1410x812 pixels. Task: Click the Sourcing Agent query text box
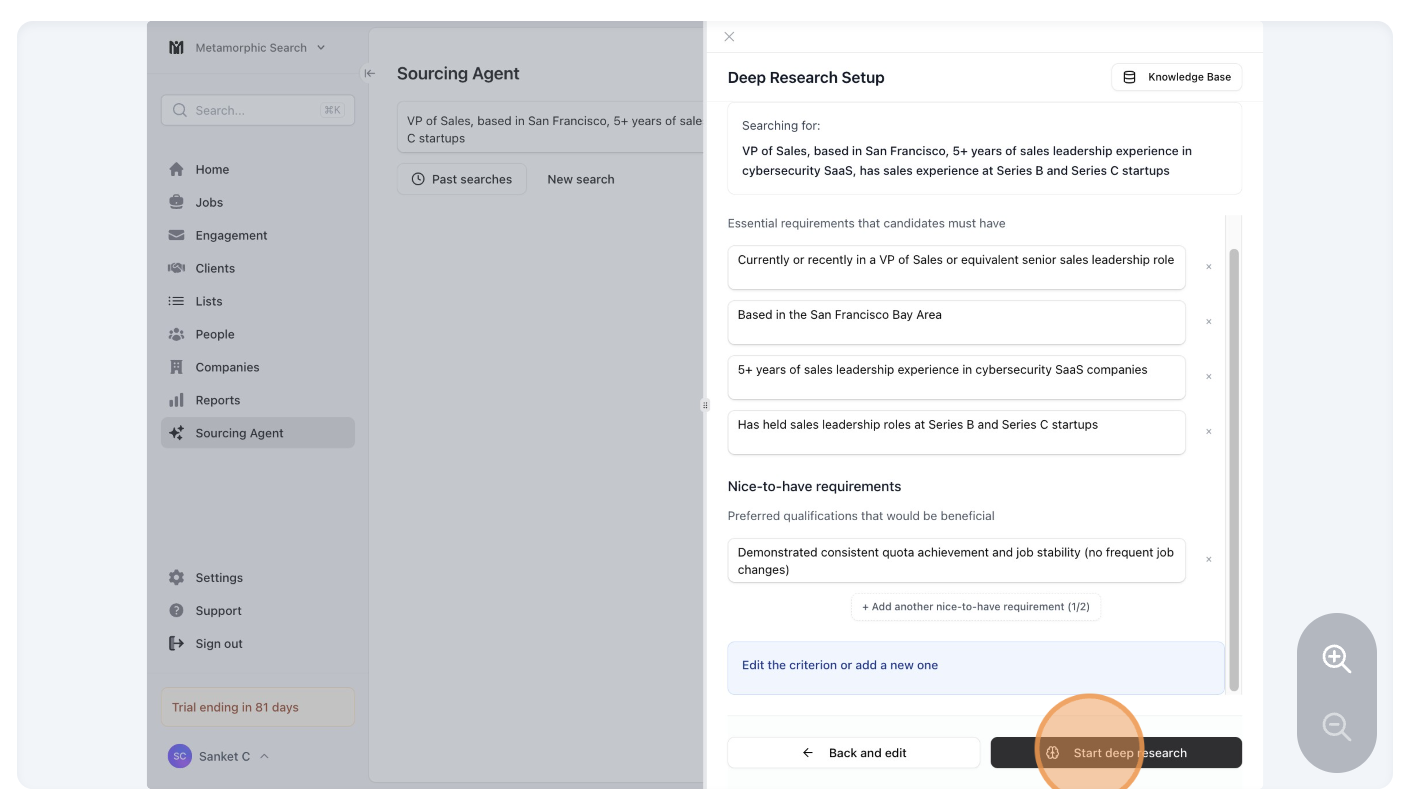pos(552,129)
